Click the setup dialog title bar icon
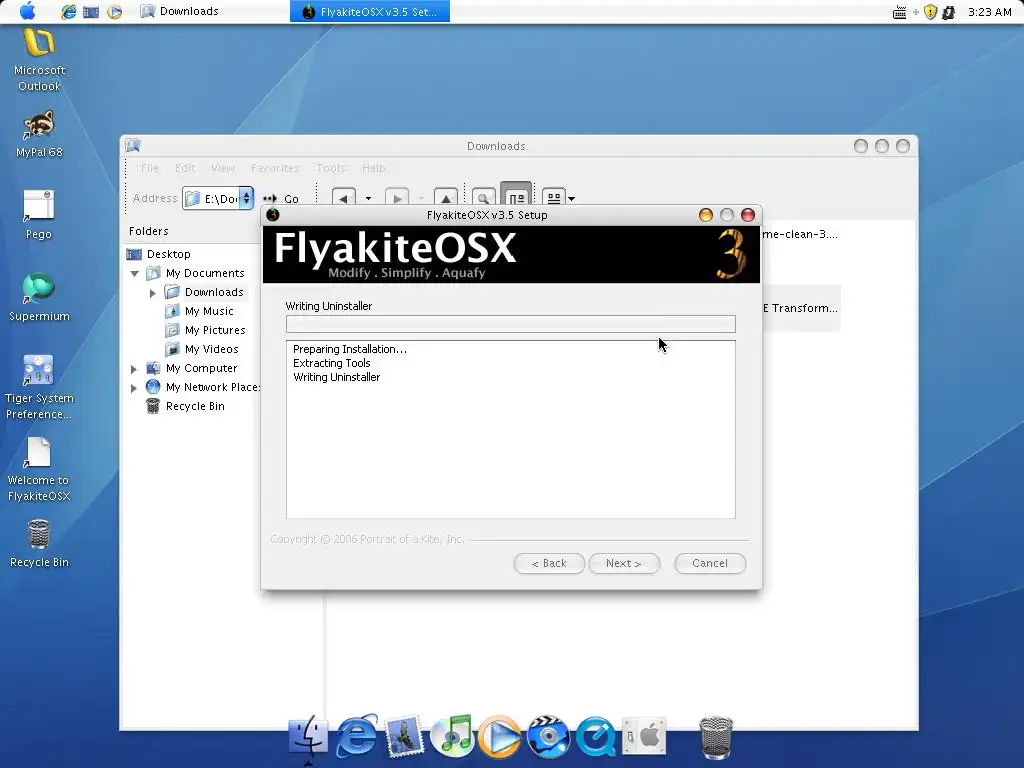1024x768 pixels. point(273,214)
